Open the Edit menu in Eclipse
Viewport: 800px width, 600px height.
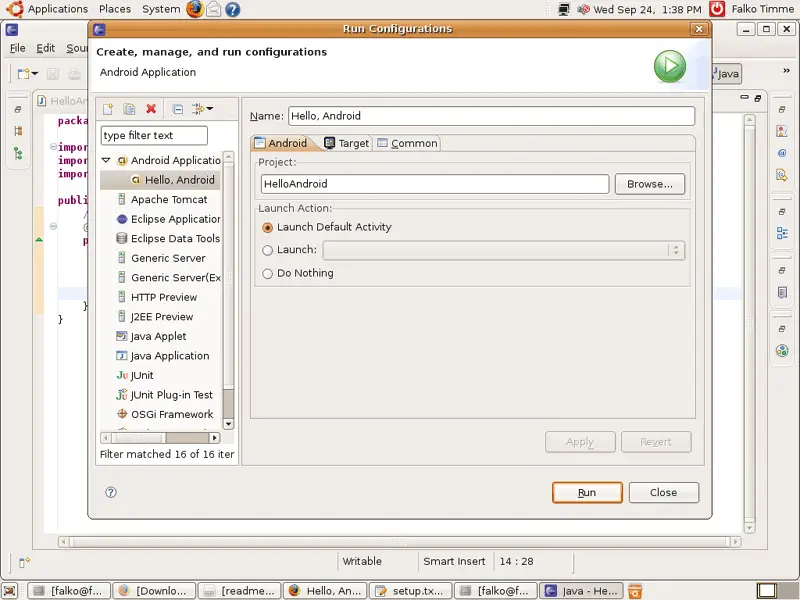pos(45,48)
